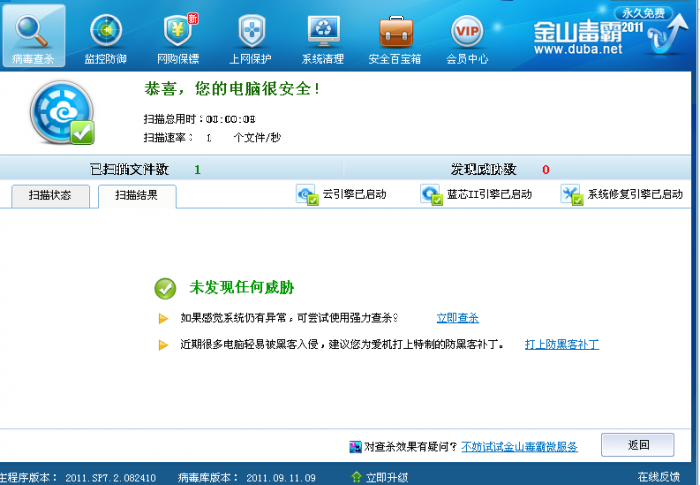Click the 扫描总用时 time text

coord(200,119)
